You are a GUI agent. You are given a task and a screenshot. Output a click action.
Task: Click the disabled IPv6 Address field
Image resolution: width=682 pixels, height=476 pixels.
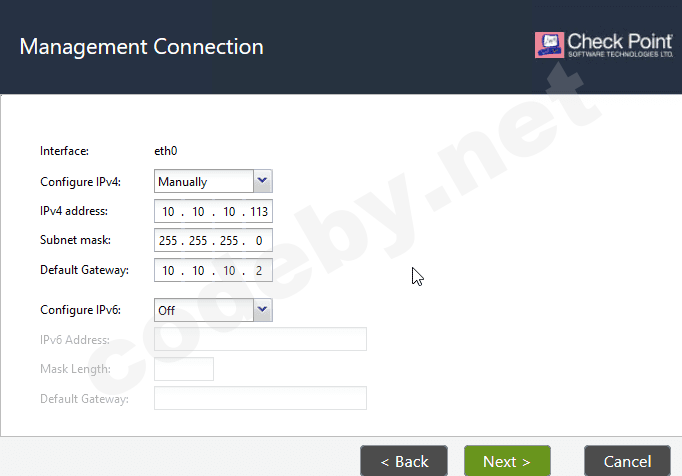coord(260,339)
